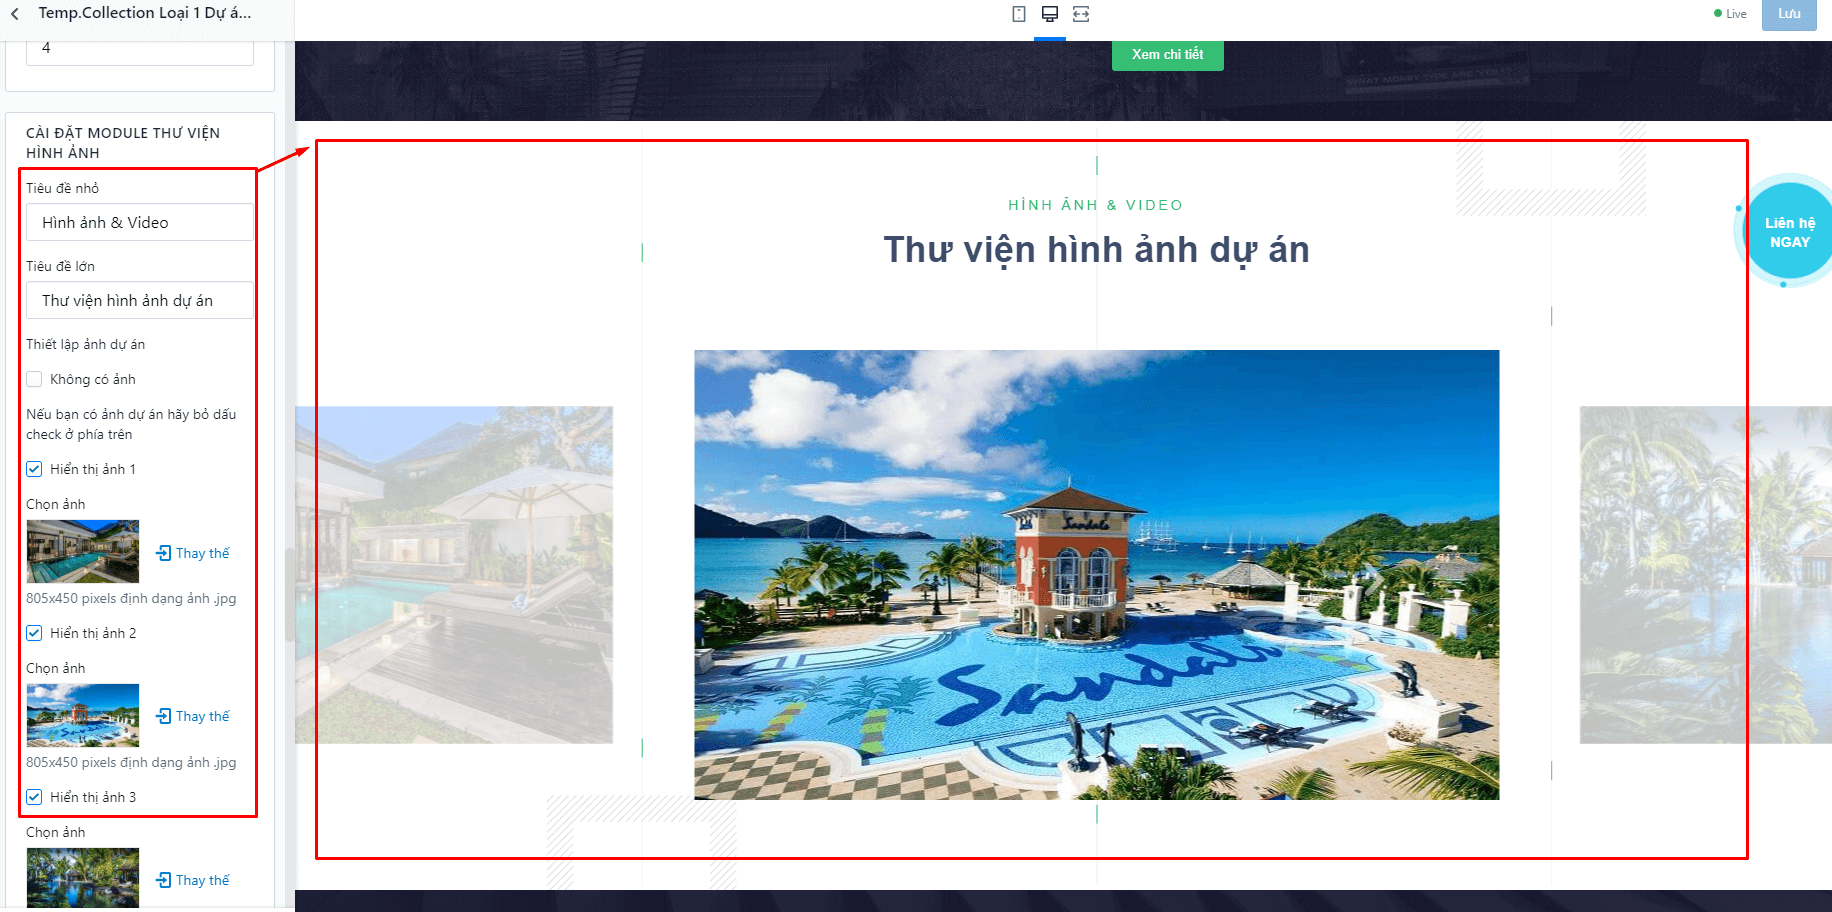Select the villa pool thumbnail in the sidebar
This screenshot has width=1832, height=912.
(83, 551)
